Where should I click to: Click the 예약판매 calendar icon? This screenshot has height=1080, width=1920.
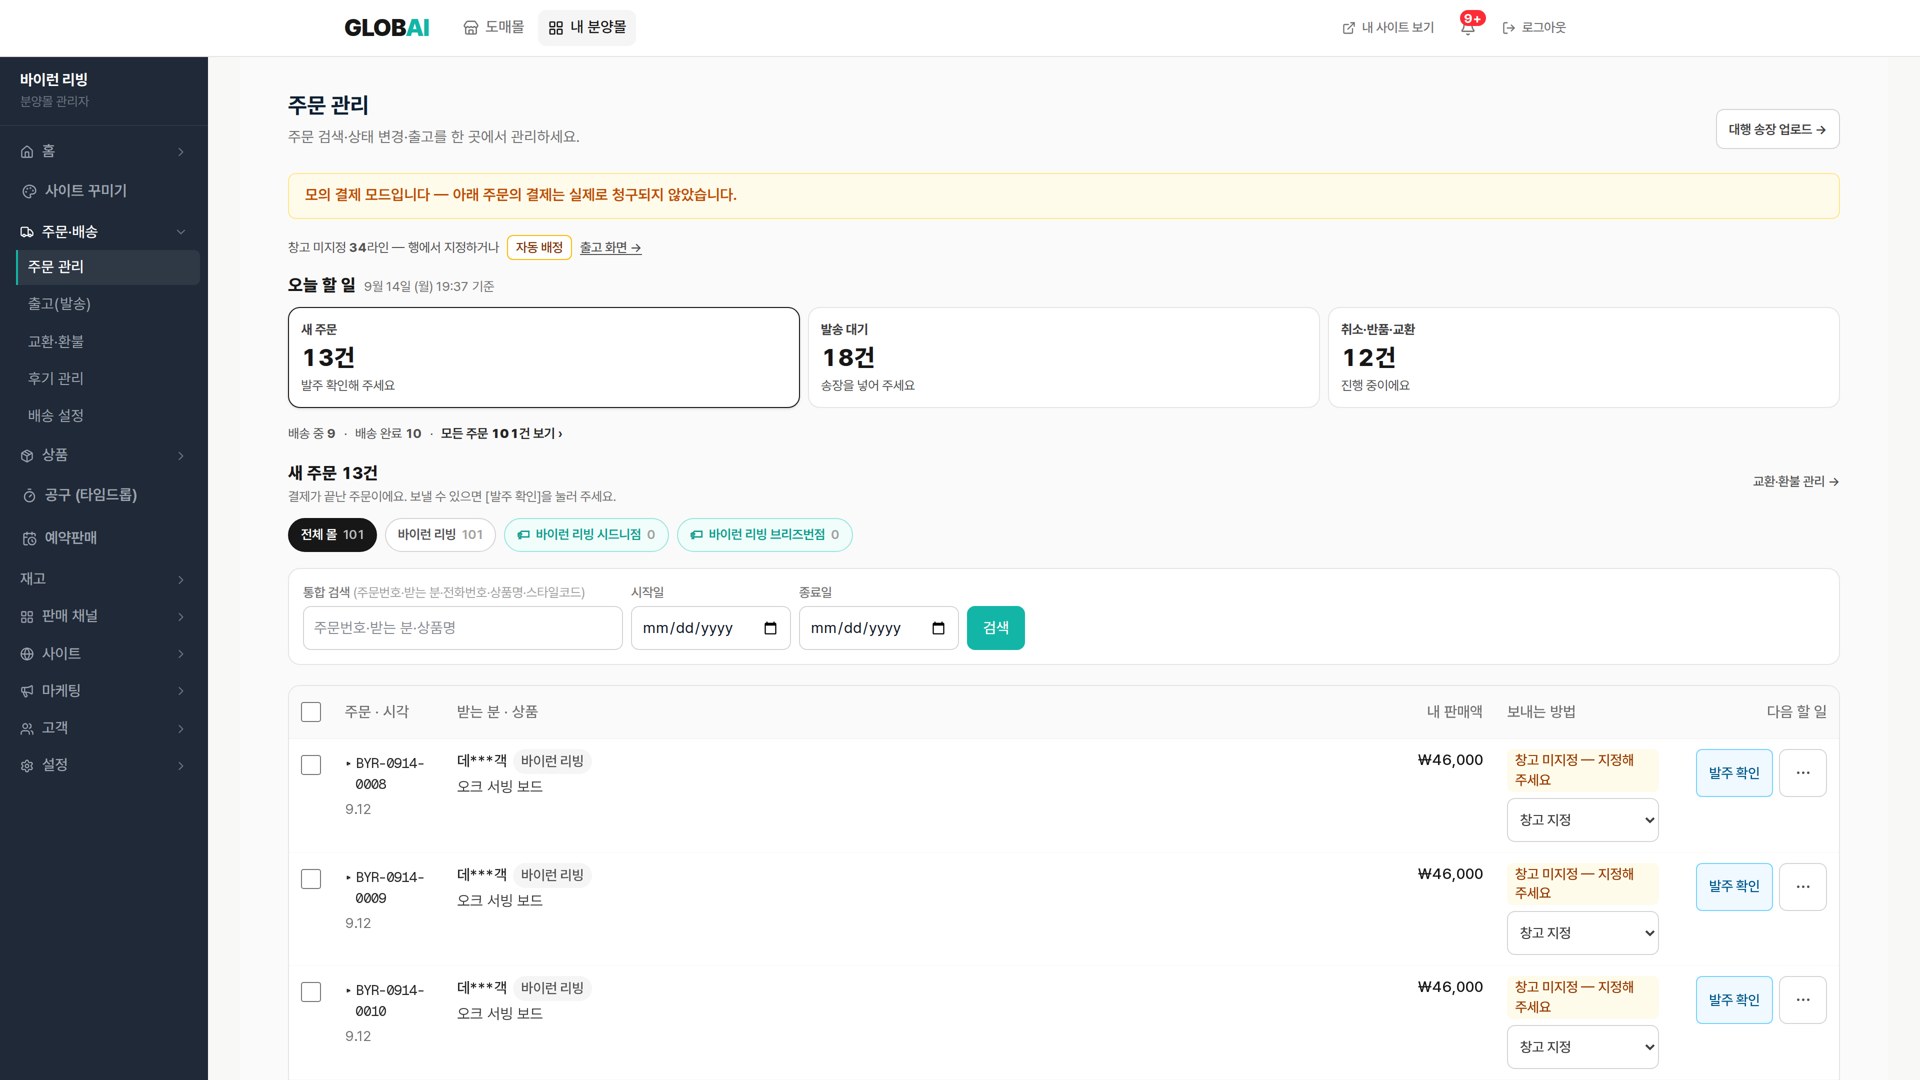pos(29,538)
